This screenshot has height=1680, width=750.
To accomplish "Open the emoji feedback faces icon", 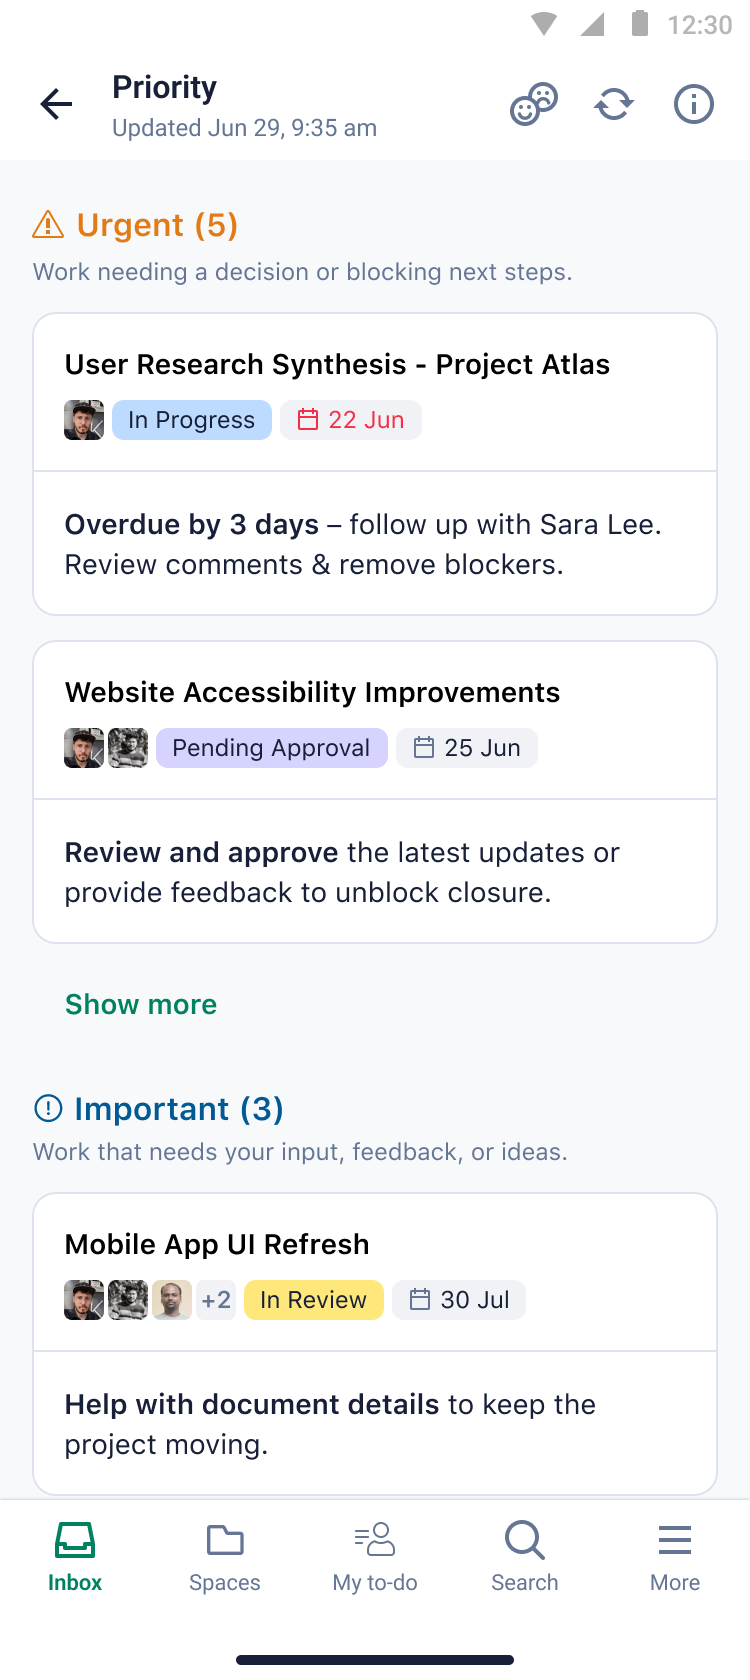I will tap(534, 104).
